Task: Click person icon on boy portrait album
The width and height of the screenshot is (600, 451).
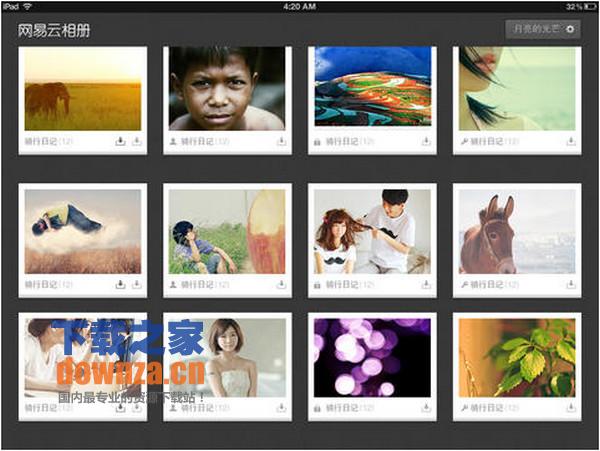Action: pos(173,142)
